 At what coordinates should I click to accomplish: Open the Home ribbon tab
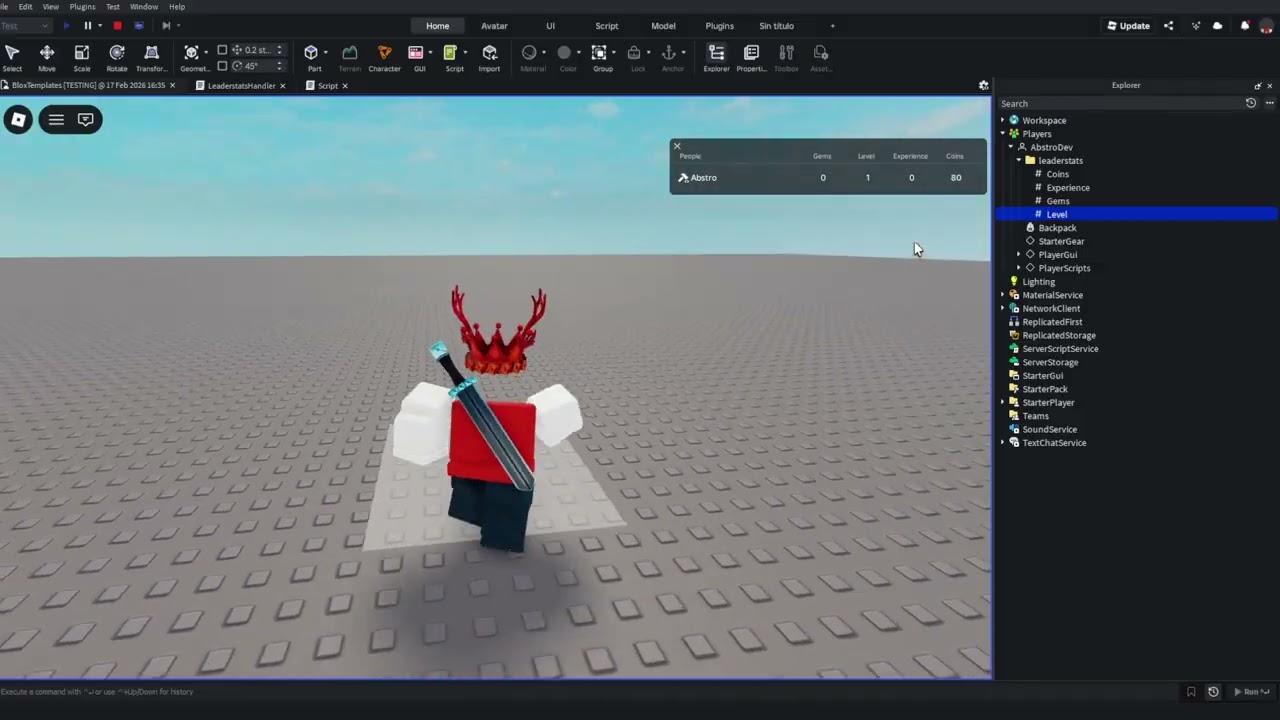tap(438, 26)
